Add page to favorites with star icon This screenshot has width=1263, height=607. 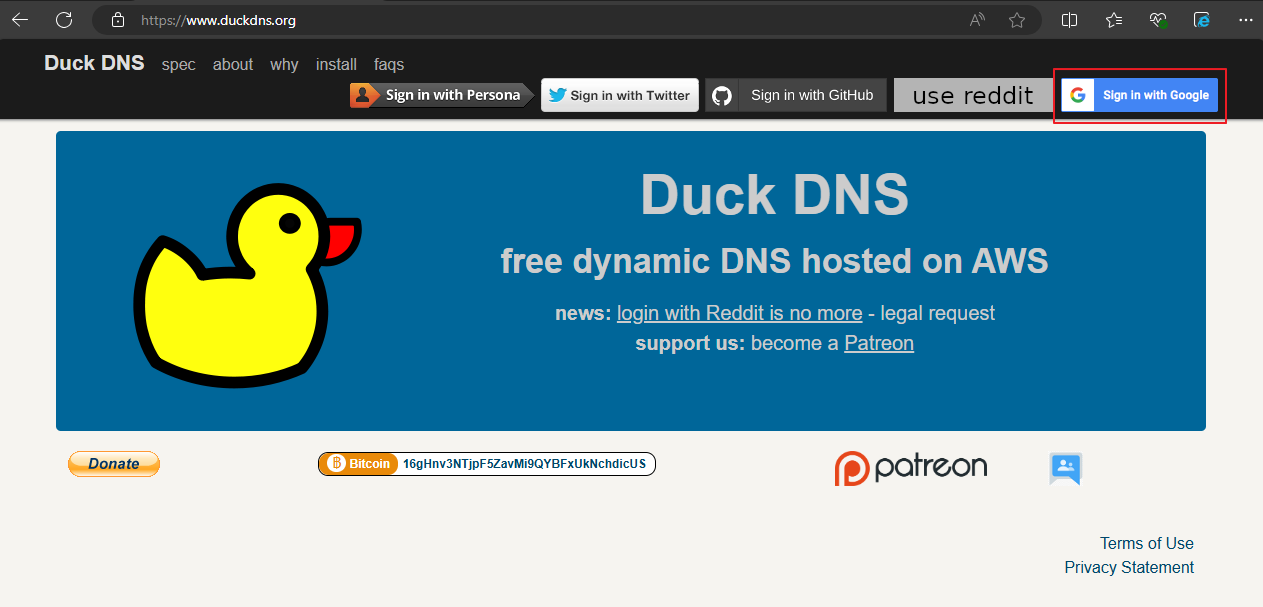[x=1017, y=20]
